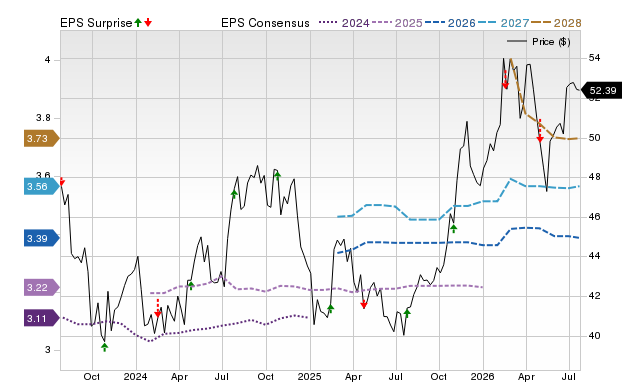This screenshot has height=382, width=640.
Task: Click the 44 price axis label
Action: (594, 256)
